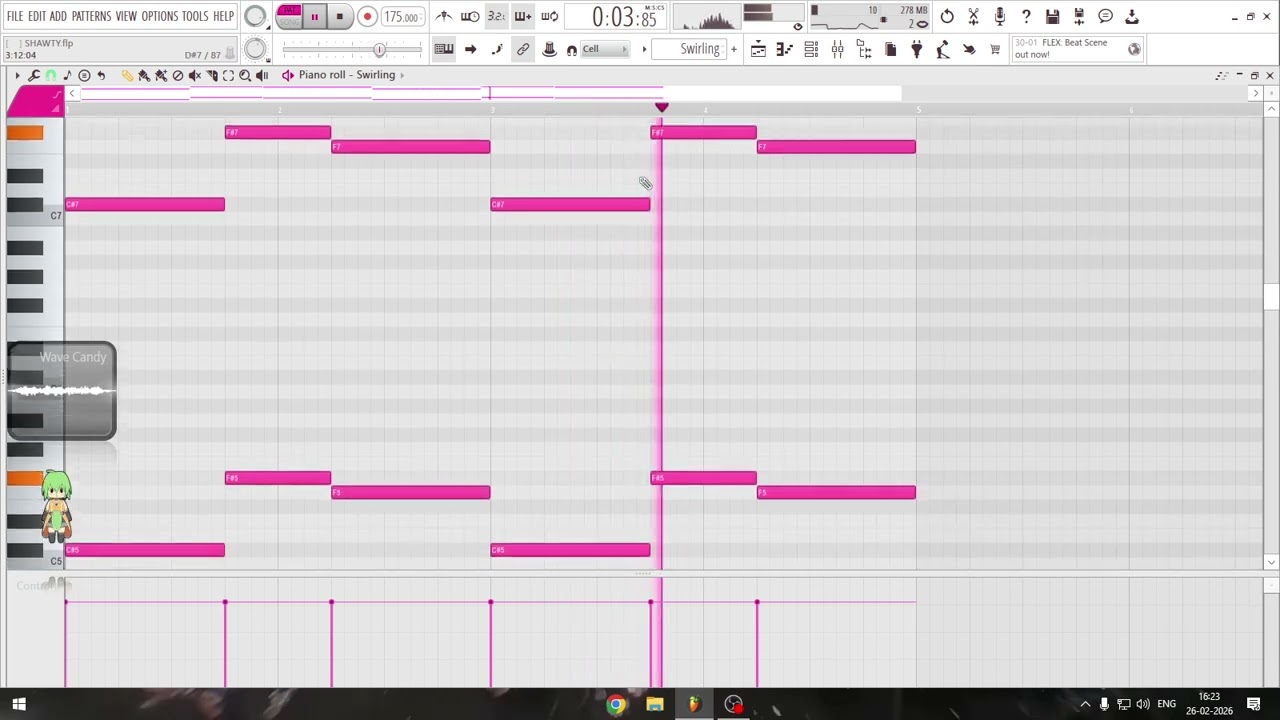Screen dimensions: 1280x720
Task: Select the Delete tool in piano roll
Action: pyautogui.click(x=178, y=75)
